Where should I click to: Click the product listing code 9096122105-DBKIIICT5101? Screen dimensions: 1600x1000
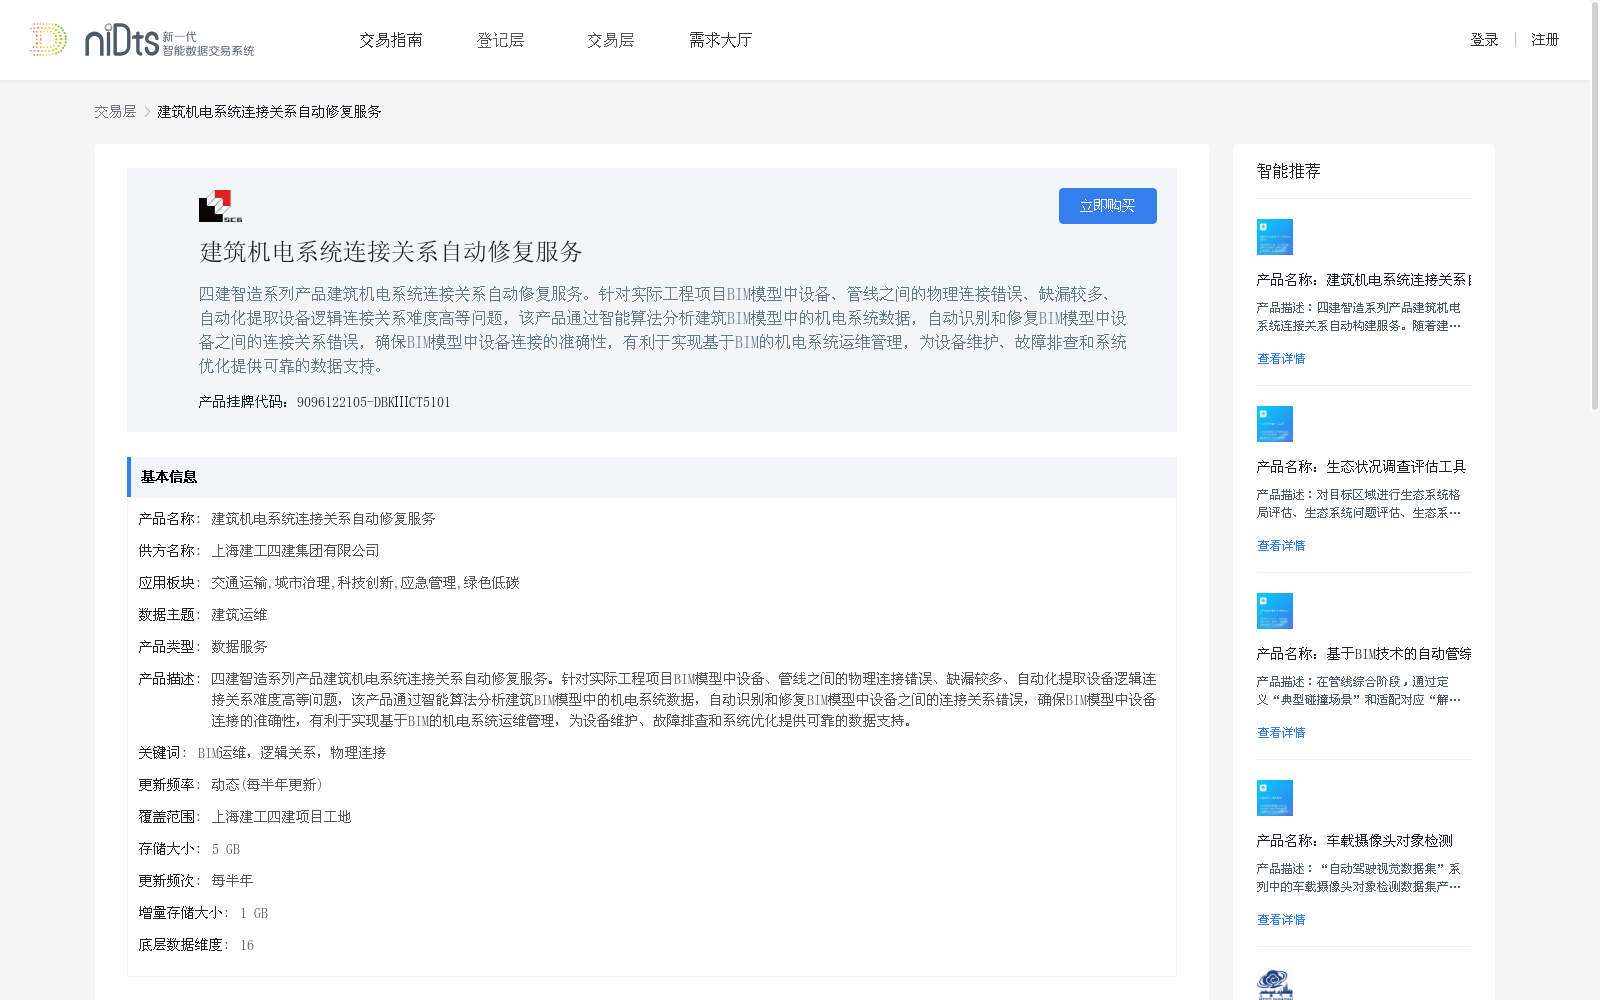point(374,403)
